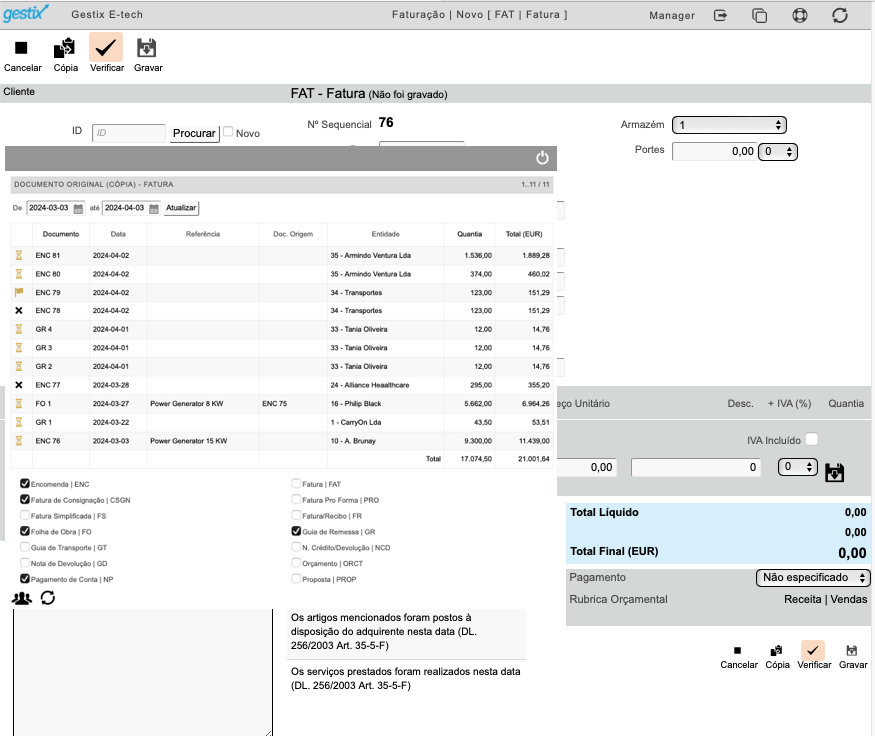Click the bottom Verificar icon
The width and height of the screenshot is (875, 736).
click(x=813, y=650)
